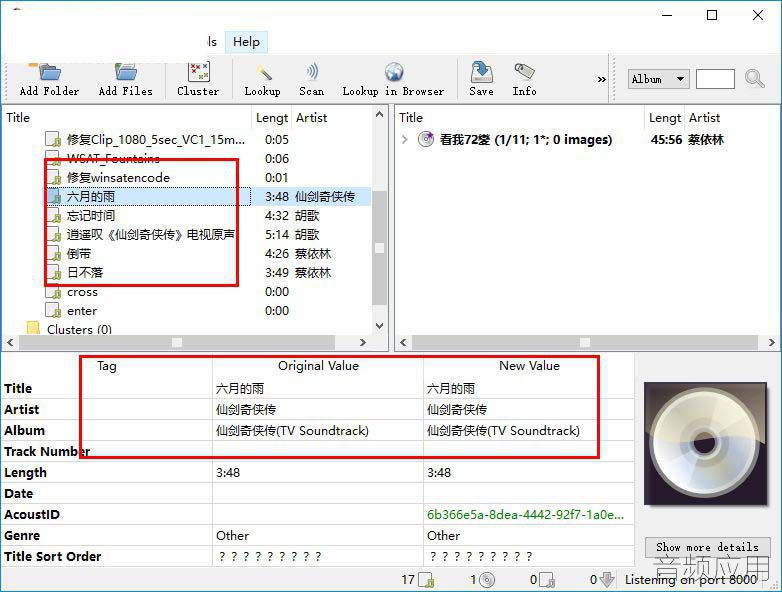Viewport: 782px width, 592px height.
Task: Open Lookup in Browser
Action: click(x=393, y=79)
